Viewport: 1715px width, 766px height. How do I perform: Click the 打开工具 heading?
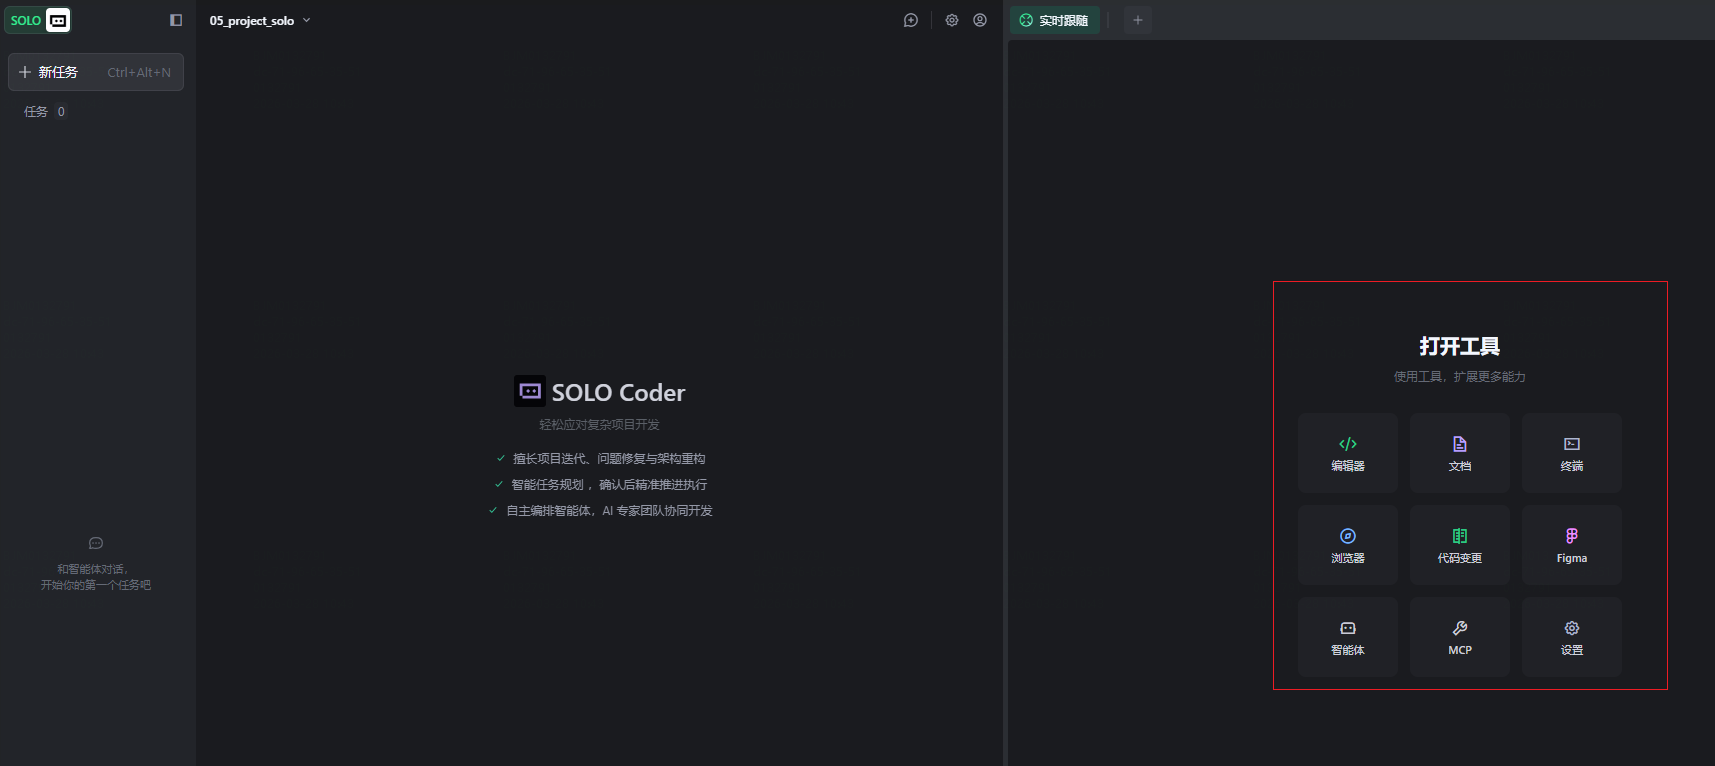coord(1460,346)
